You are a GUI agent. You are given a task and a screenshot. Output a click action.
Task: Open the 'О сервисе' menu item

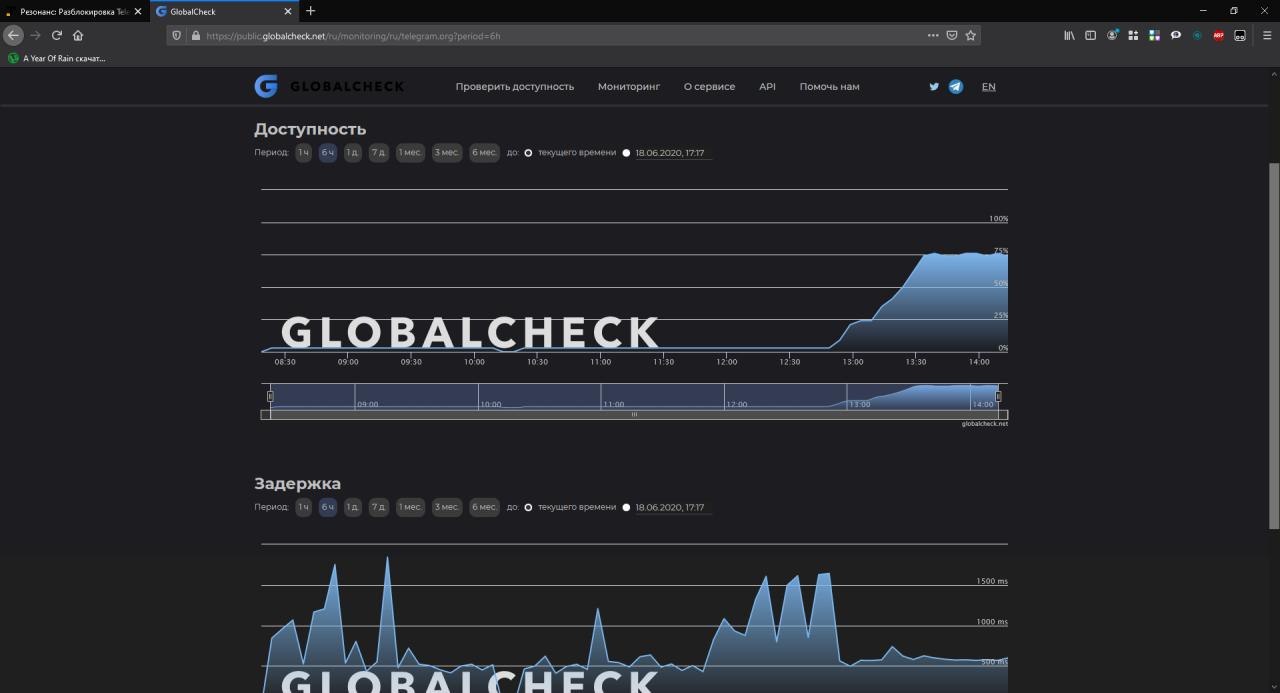click(x=709, y=87)
